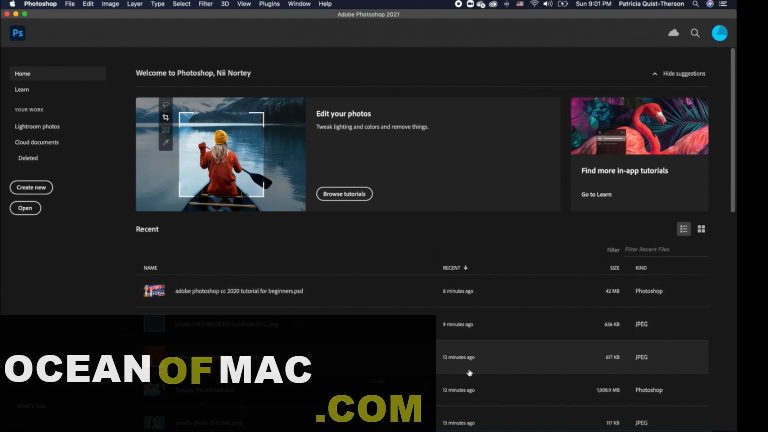Open the Select menu
The image size is (768, 432).
pos(181,4)
